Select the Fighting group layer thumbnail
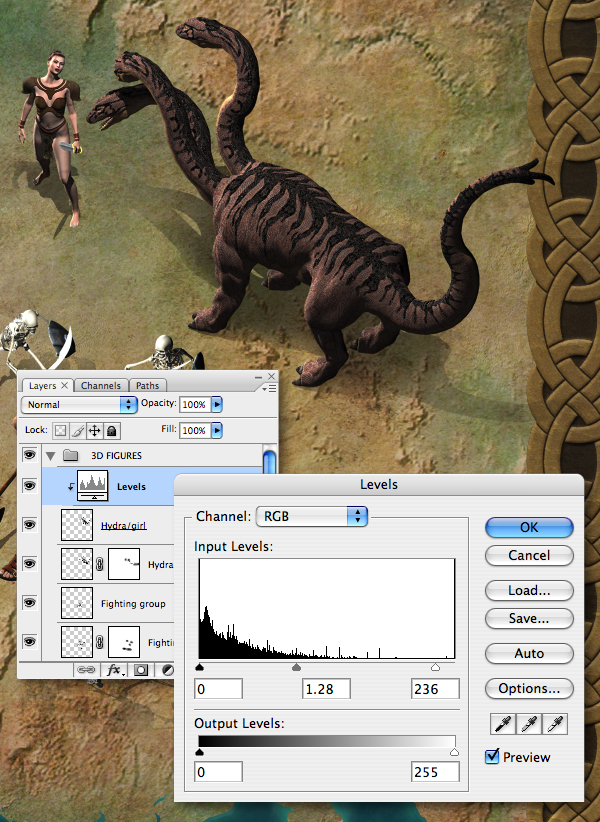Screen dimensions: 600x822 [77, 603]
